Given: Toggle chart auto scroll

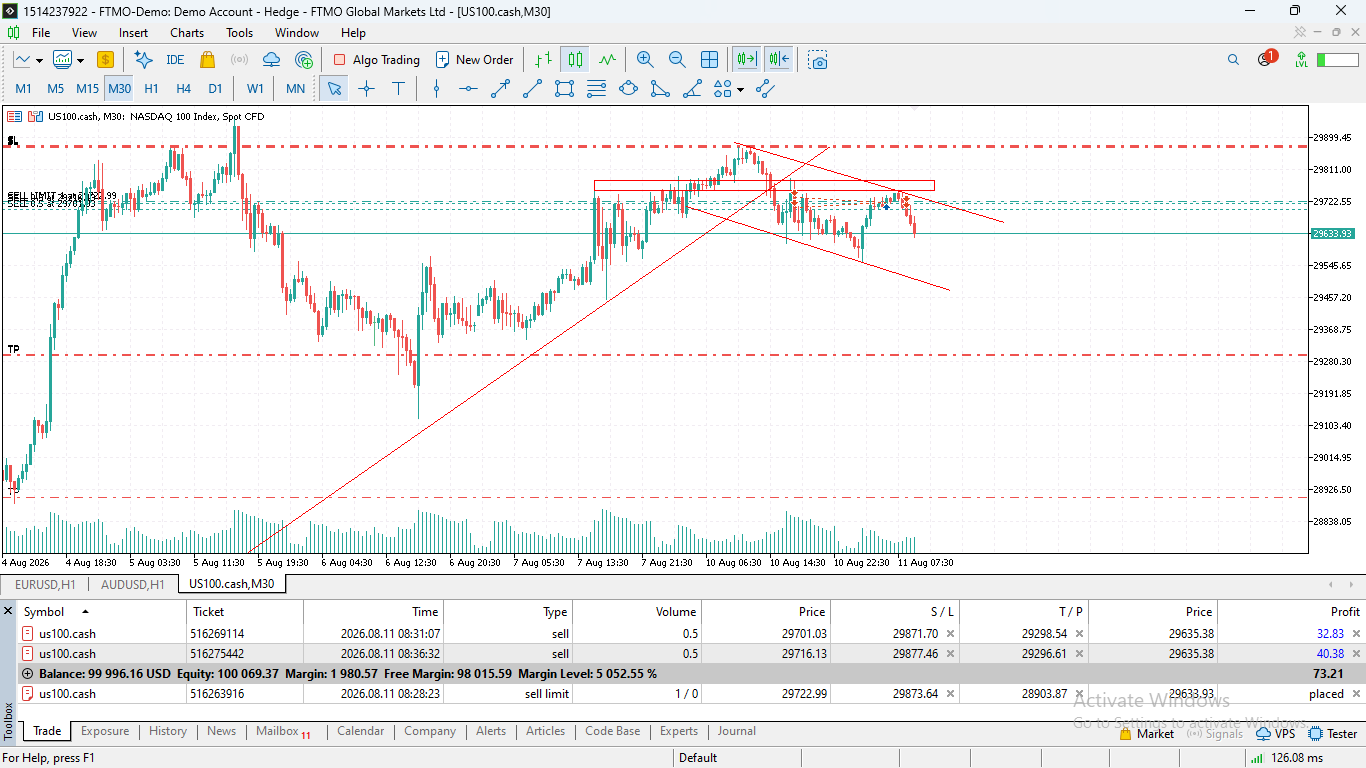Looking at the screenshot, I should coord(746,60).
